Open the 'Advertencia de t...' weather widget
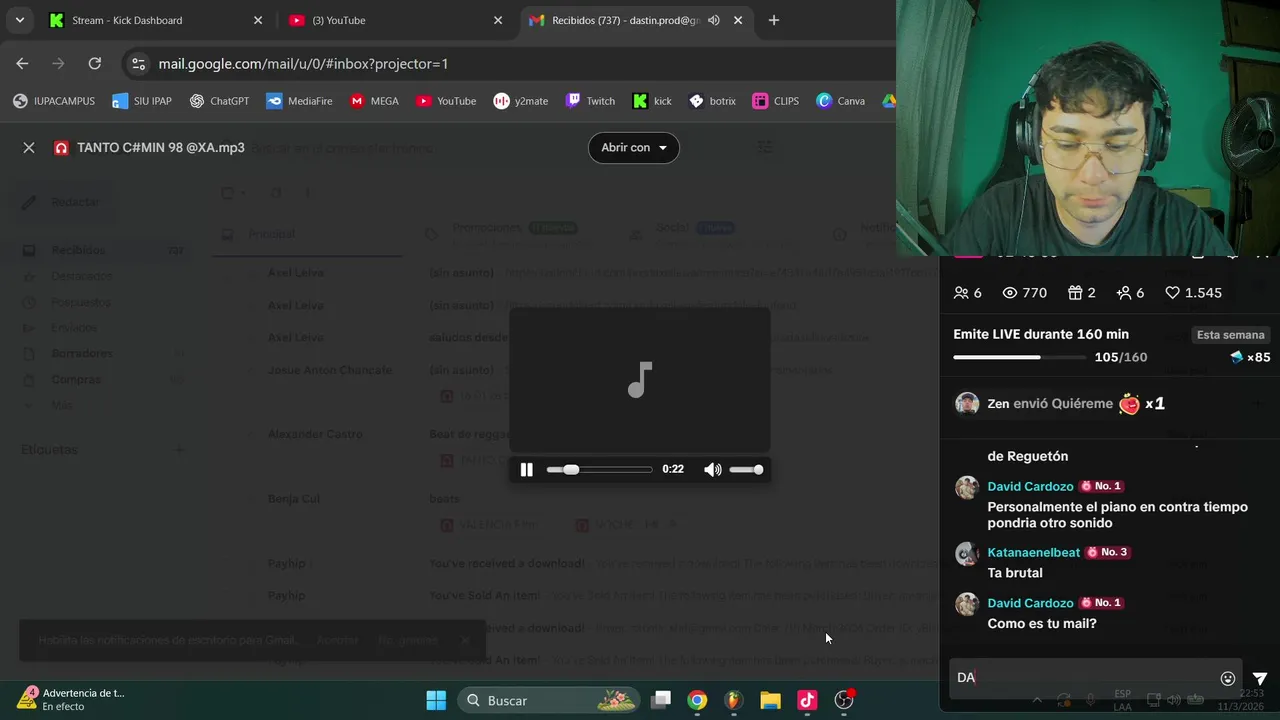Viewport: 1280px width, 720px height. [x=70, y=699]
